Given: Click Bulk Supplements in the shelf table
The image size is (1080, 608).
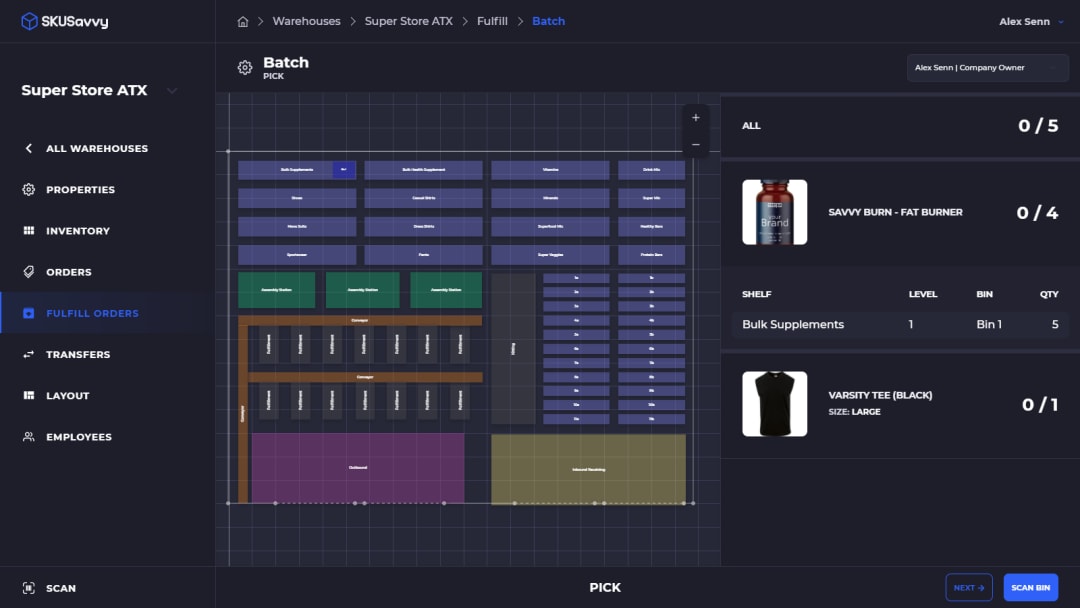Looking at the screenshot, I should (x=793, y=324).
